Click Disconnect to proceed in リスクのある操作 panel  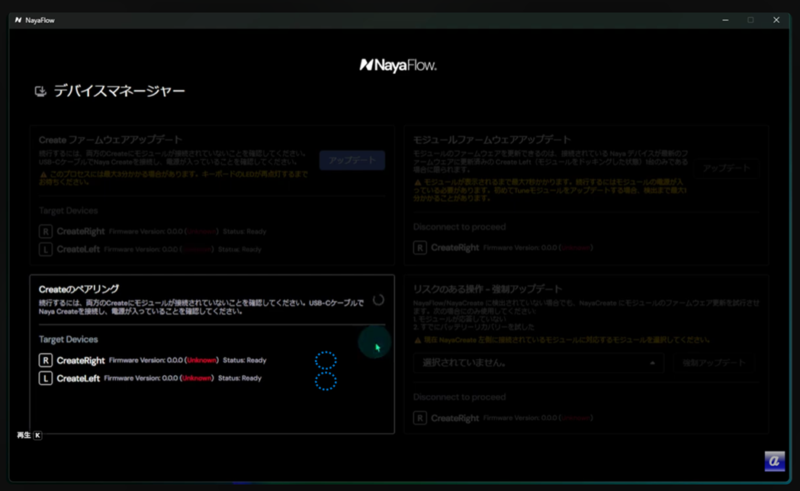[459, 397]
